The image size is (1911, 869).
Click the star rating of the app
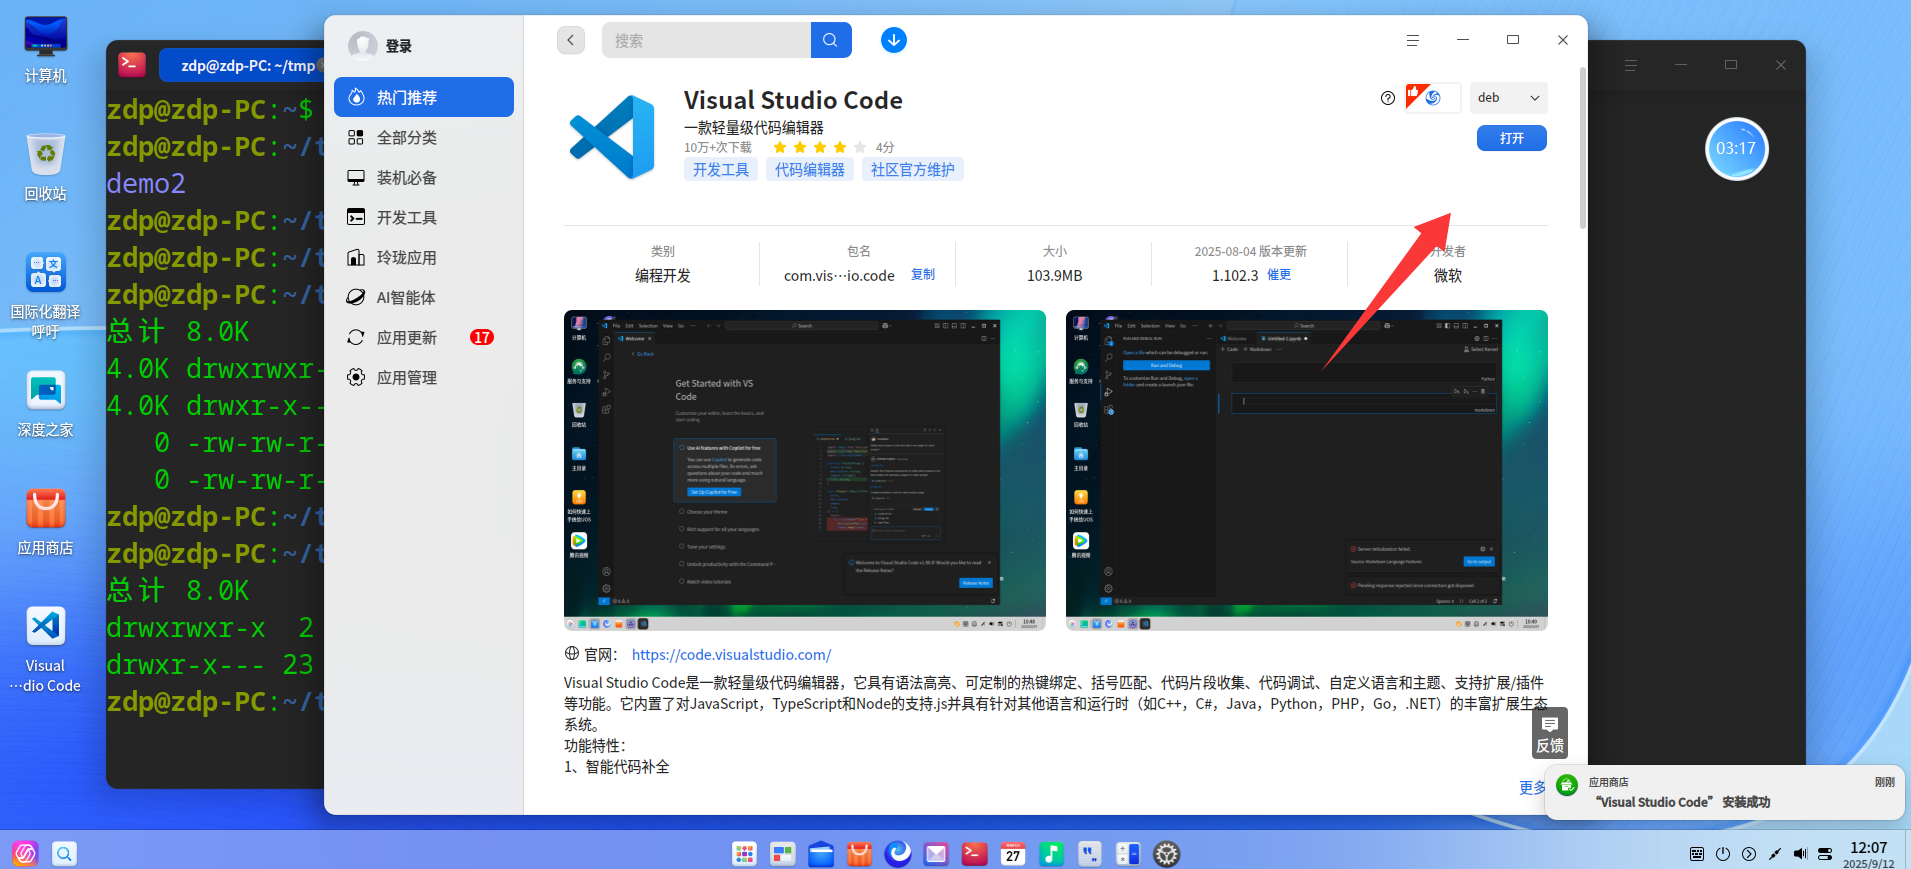[819, 147]
